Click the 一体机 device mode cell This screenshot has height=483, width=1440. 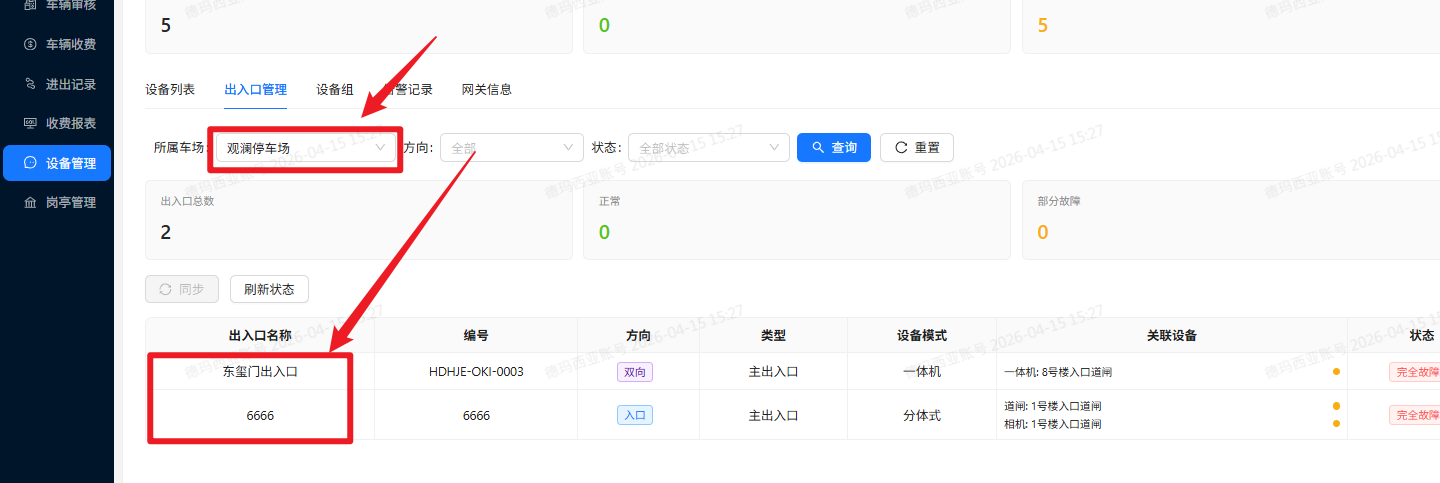(922, 372)
